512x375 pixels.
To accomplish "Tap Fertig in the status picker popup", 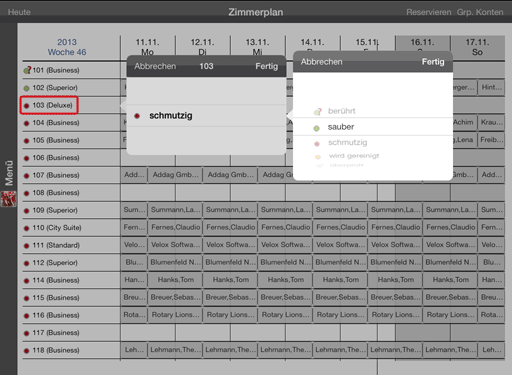I will pyautogui.click(x=433, y=62).
